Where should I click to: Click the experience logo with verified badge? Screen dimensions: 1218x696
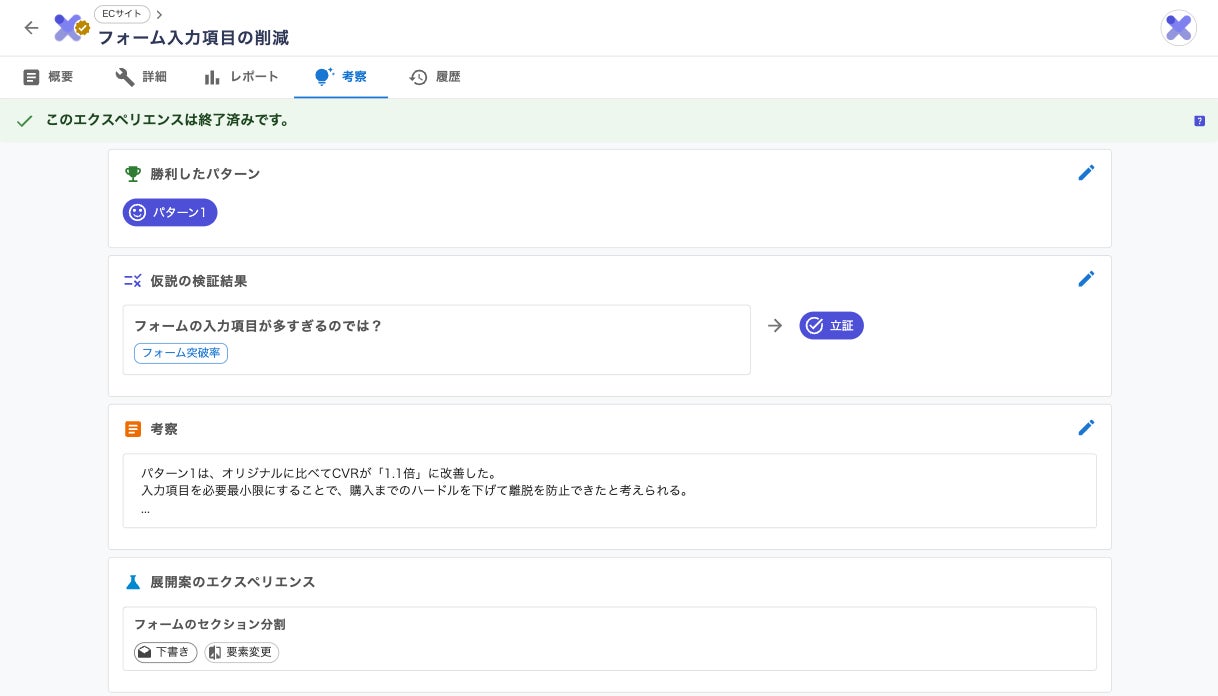coord(71,28)
